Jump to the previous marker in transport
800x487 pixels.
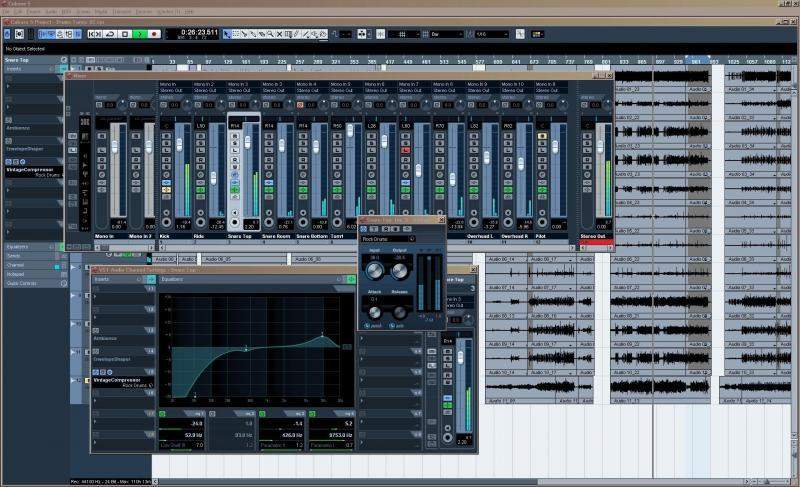click(x=92, y=34)
